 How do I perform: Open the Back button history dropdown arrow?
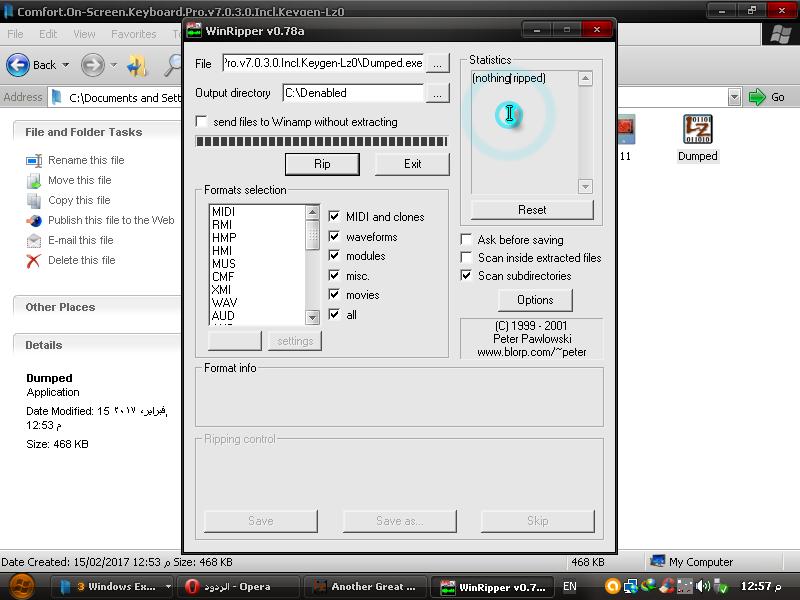point(65,65)
